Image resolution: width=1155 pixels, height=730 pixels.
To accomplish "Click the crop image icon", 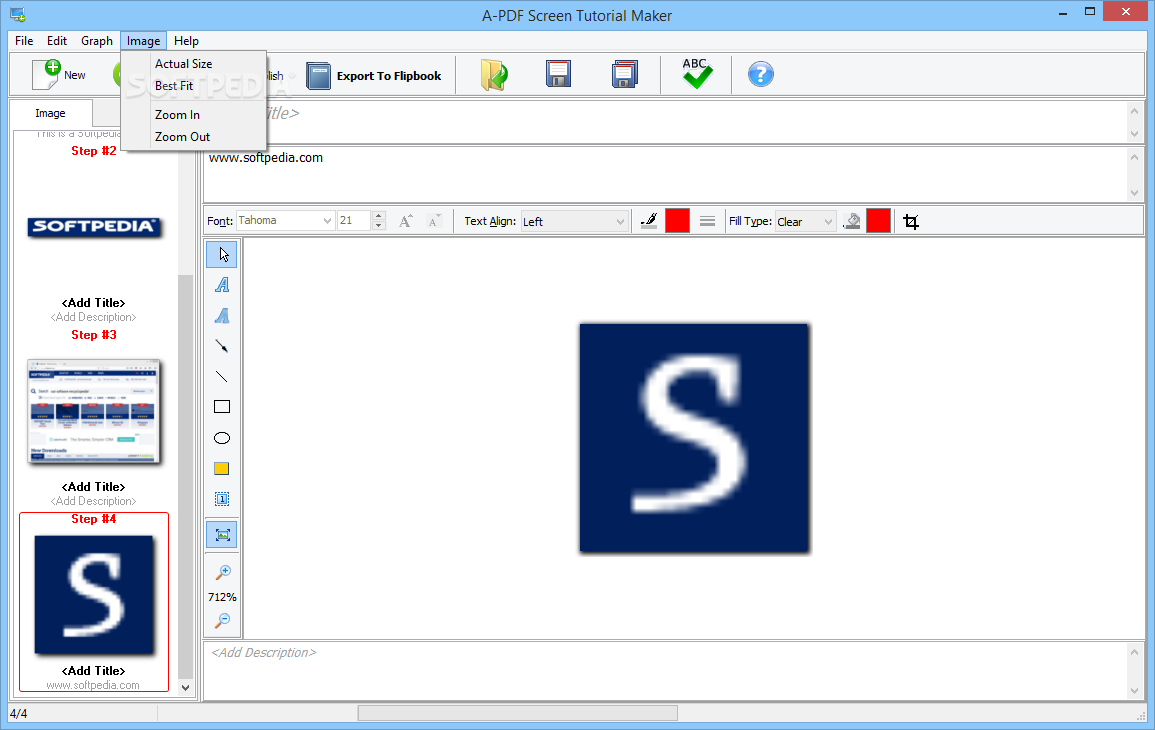I will [x=911, y=222].
